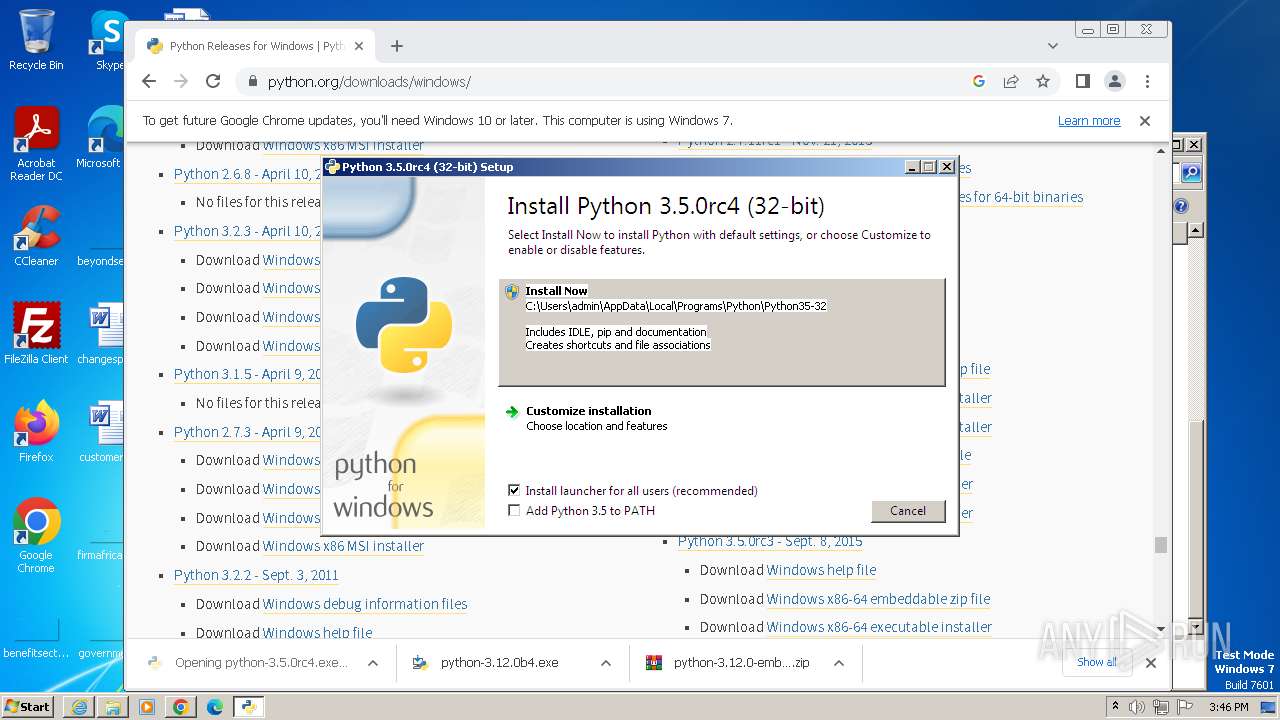Open Recycle Bin desktop icon

(x=36, y=40)
